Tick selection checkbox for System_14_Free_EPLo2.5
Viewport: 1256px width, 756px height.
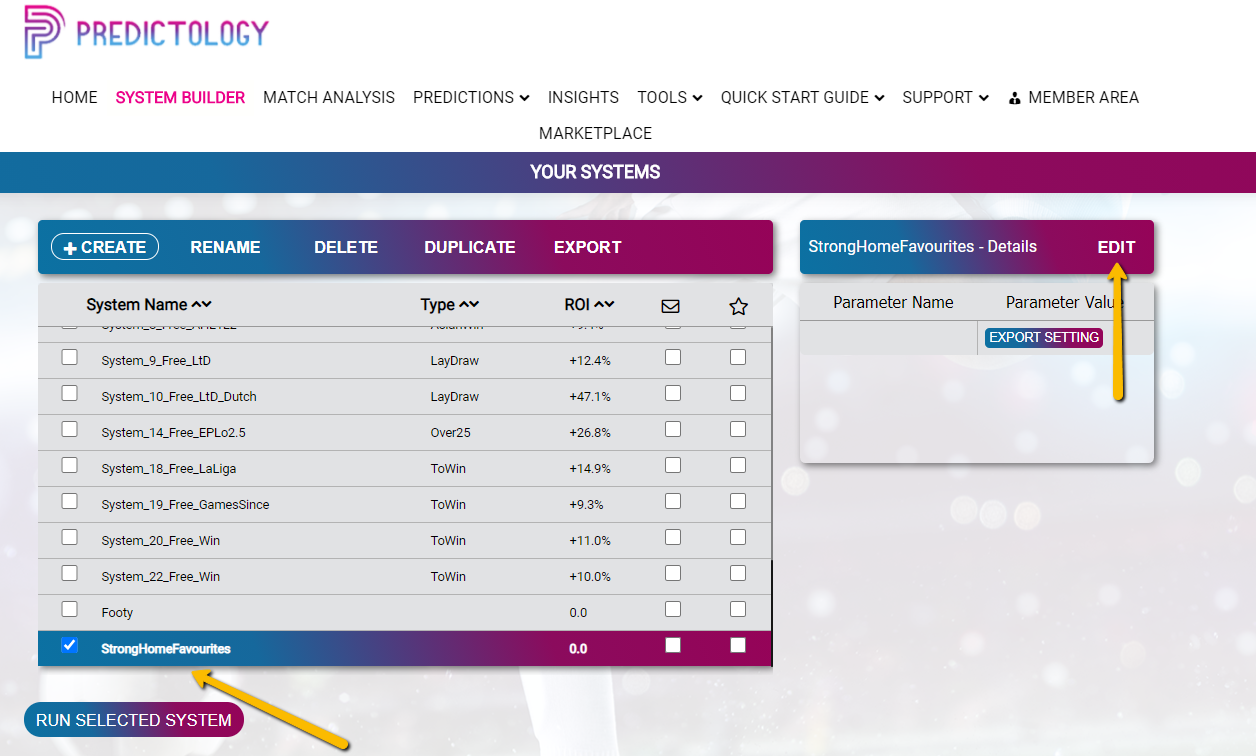pos(69,429)
